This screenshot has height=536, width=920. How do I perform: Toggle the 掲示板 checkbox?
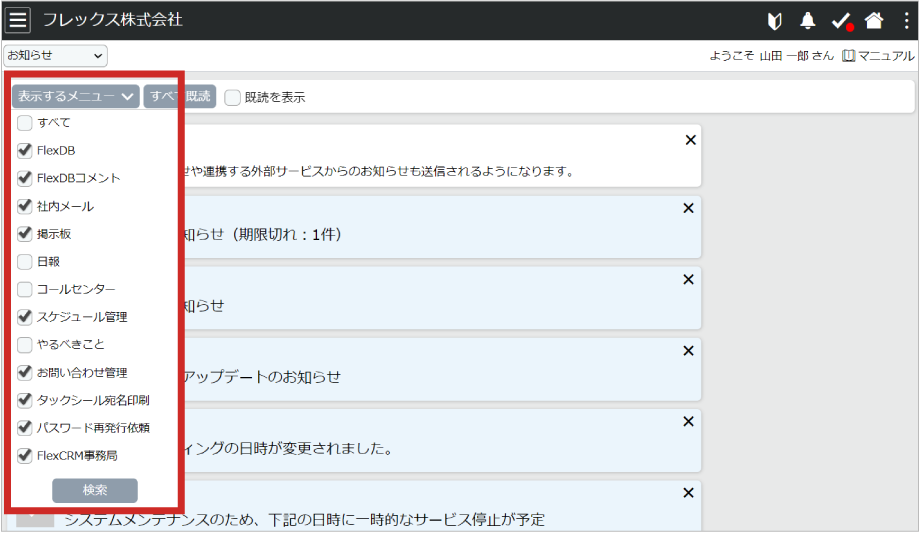pos(25,233)
